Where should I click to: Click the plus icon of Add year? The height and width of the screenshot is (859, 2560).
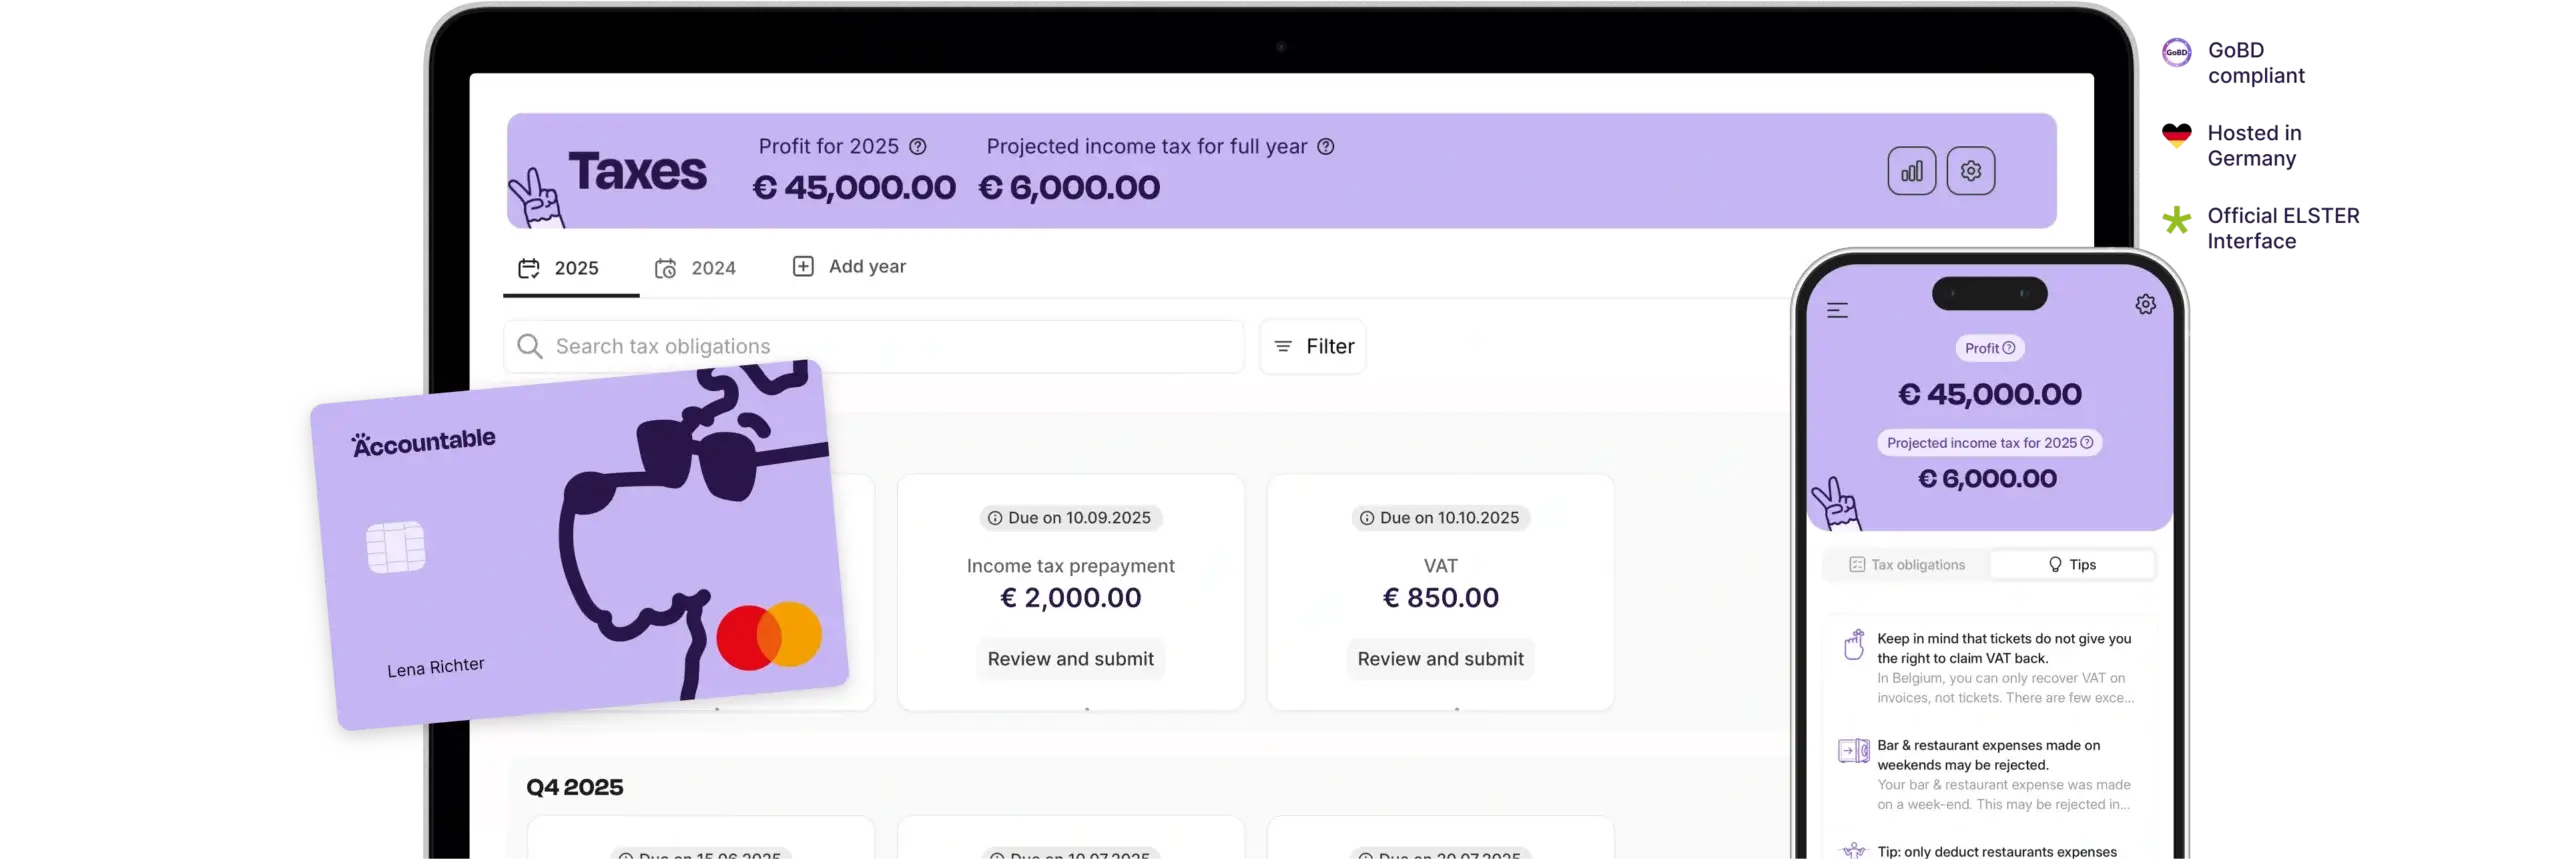(803, 266)
